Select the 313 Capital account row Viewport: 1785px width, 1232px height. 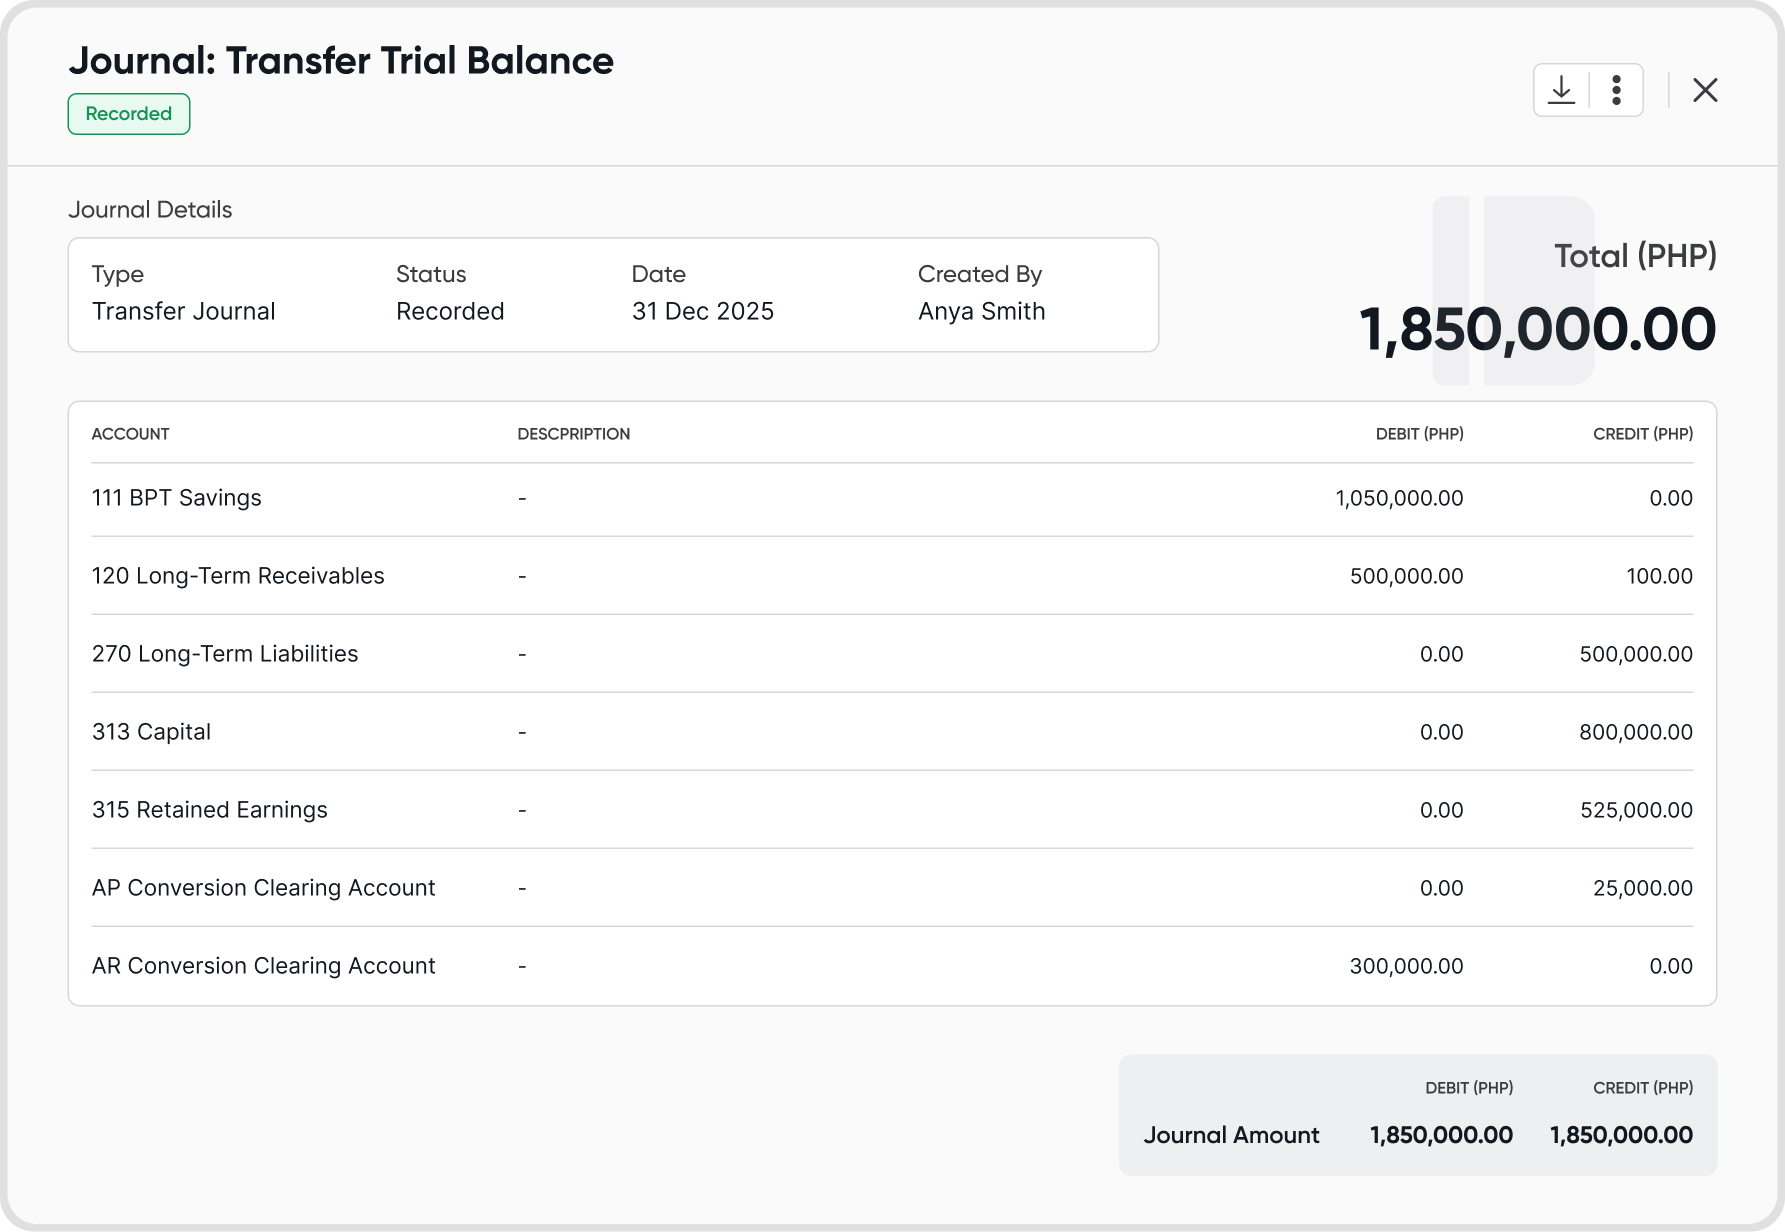[x=152, y=732]
